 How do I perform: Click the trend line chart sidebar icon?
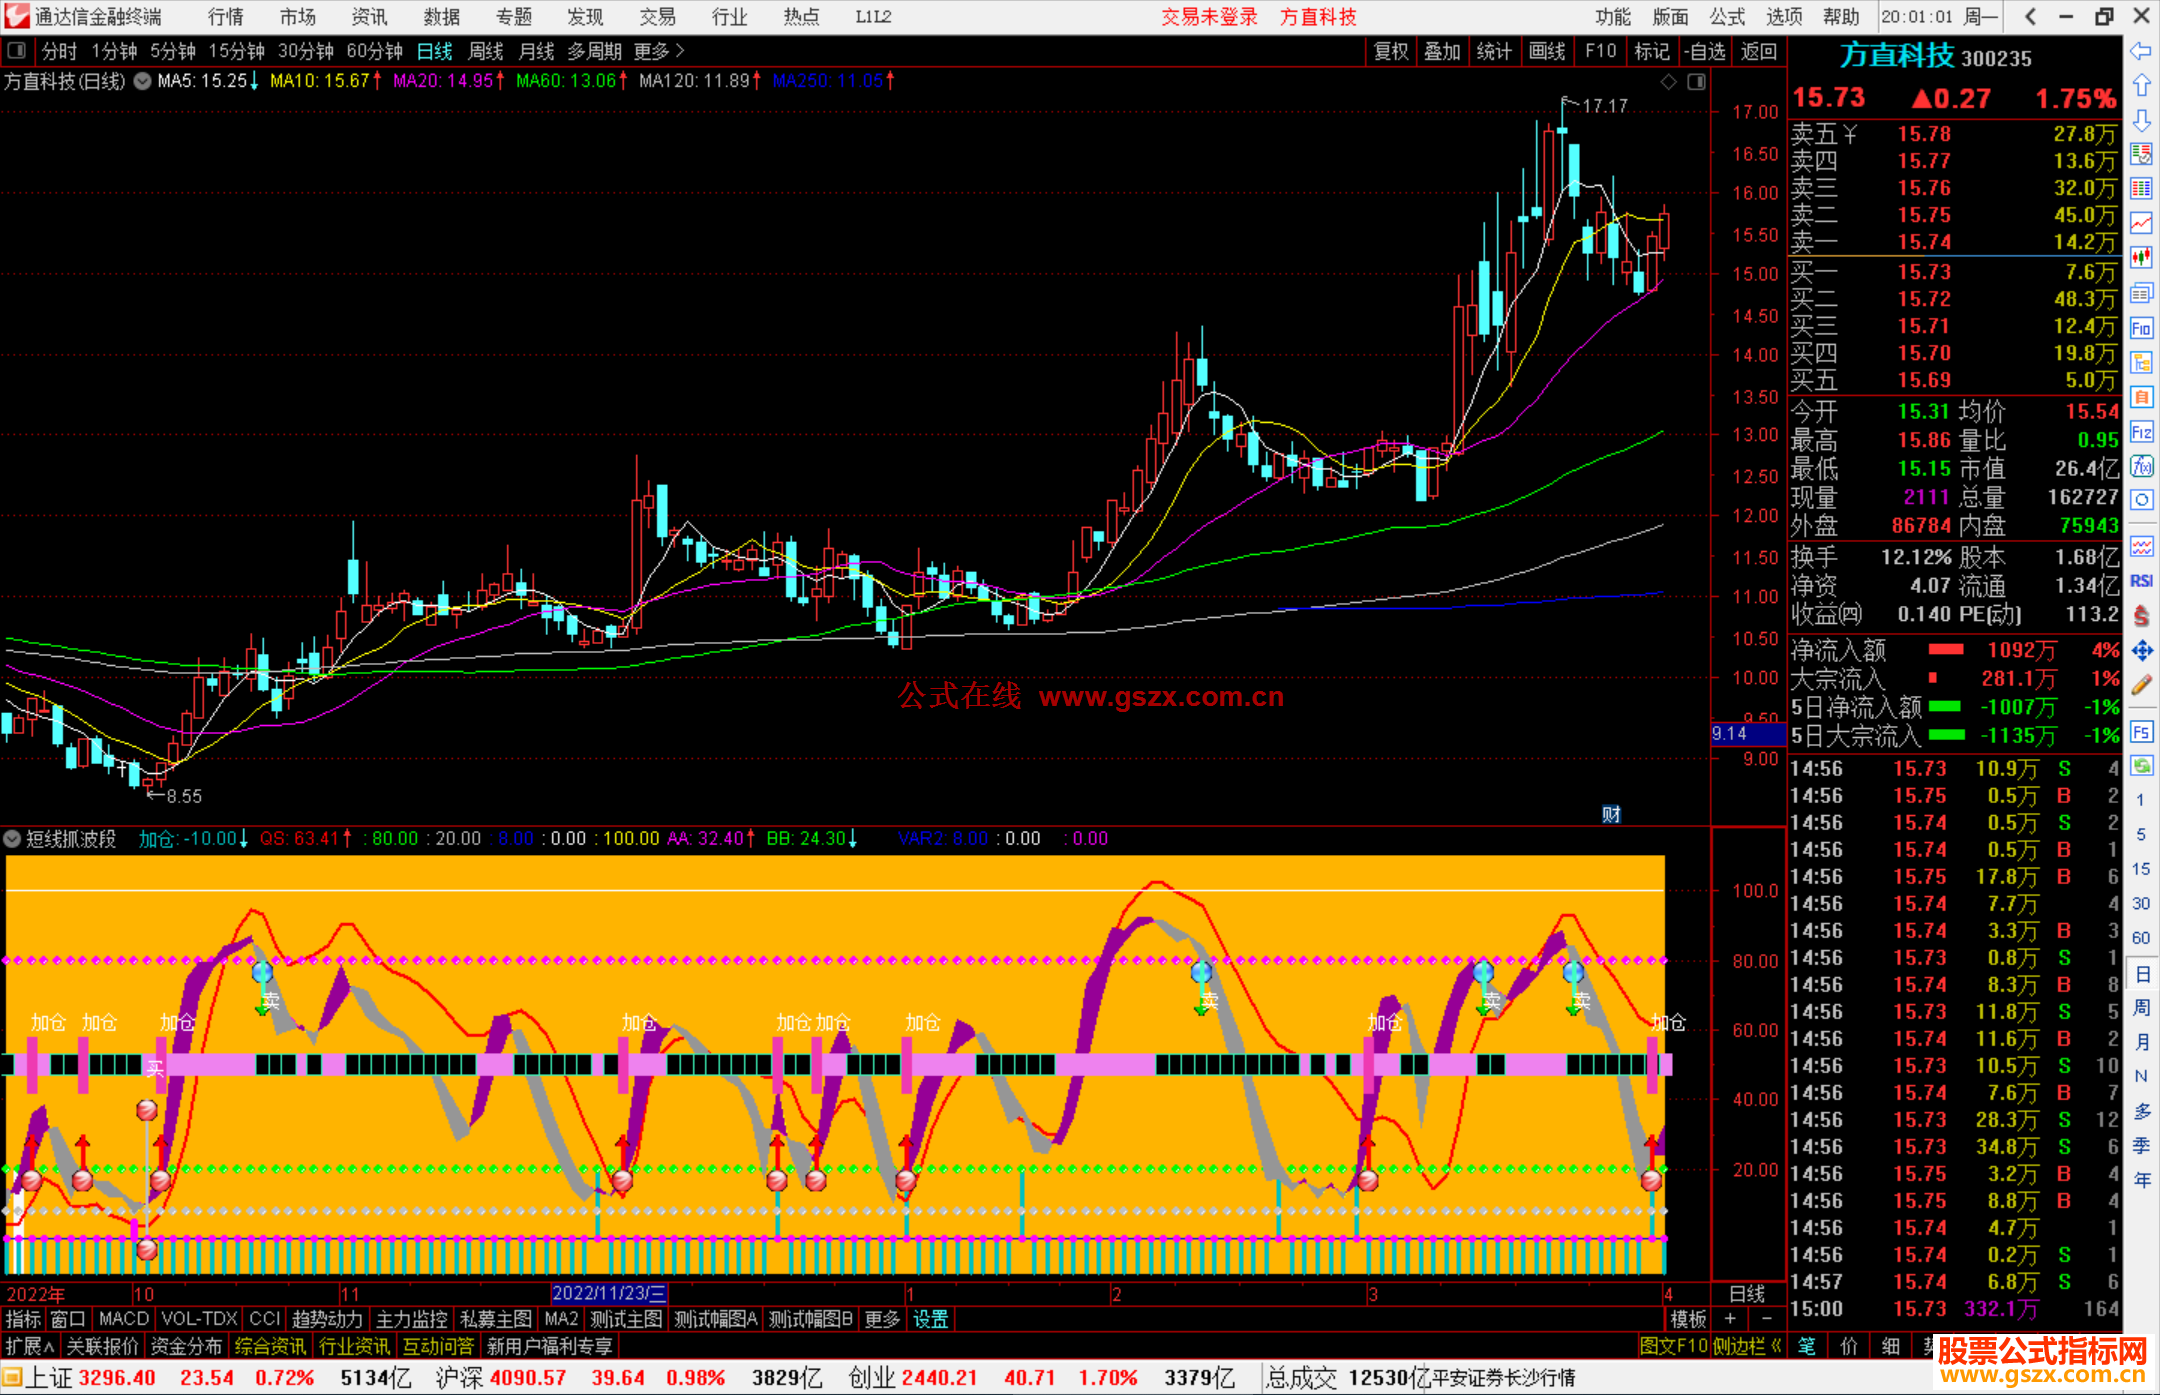point(2141,223)
